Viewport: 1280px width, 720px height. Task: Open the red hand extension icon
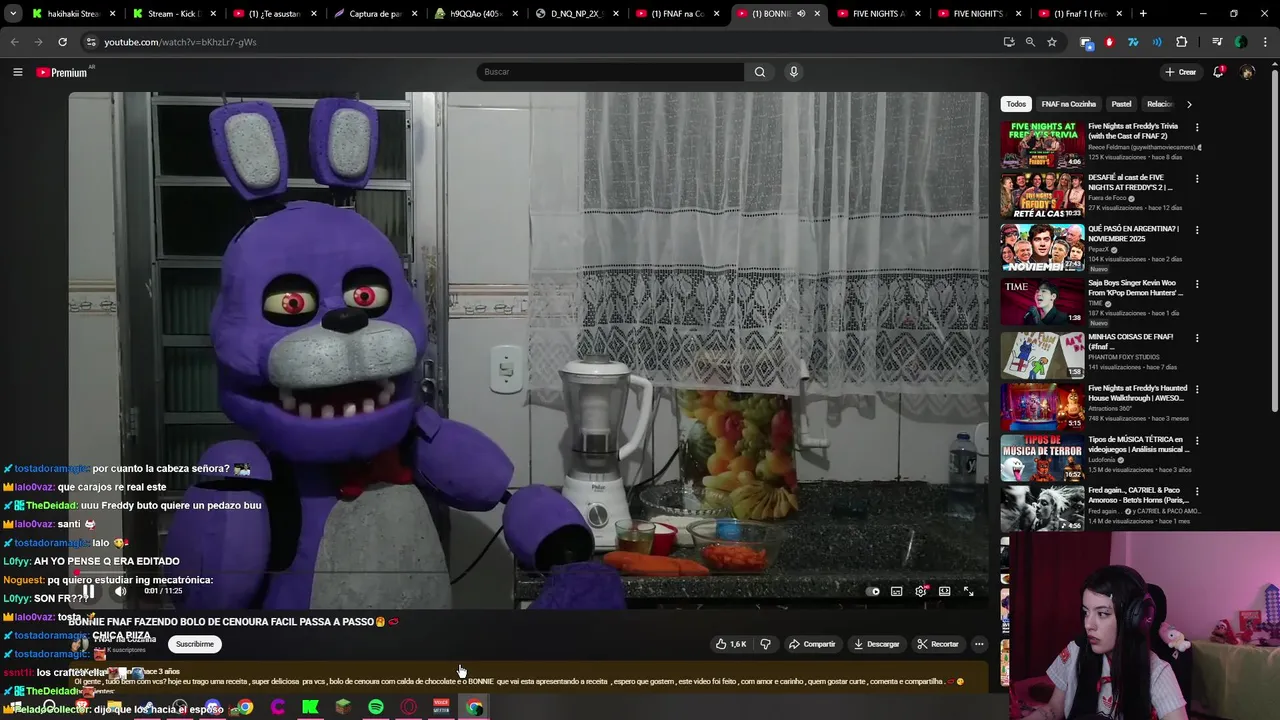tap(1109, 42)
